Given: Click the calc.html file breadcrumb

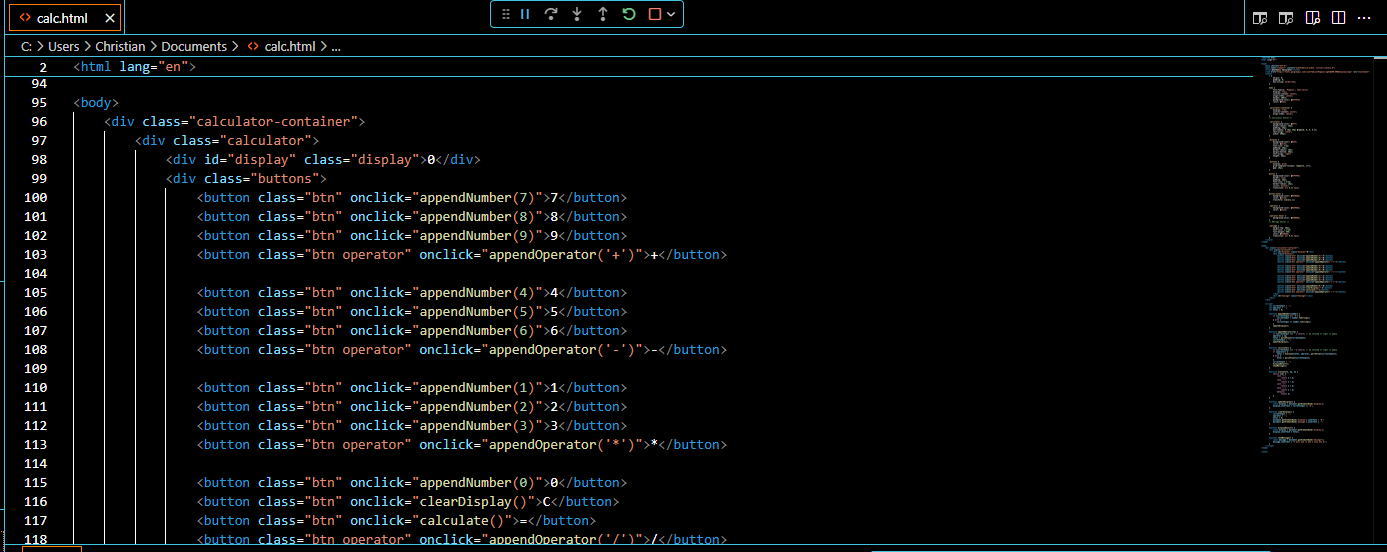Looking at the screenshot, I should 289,46.
